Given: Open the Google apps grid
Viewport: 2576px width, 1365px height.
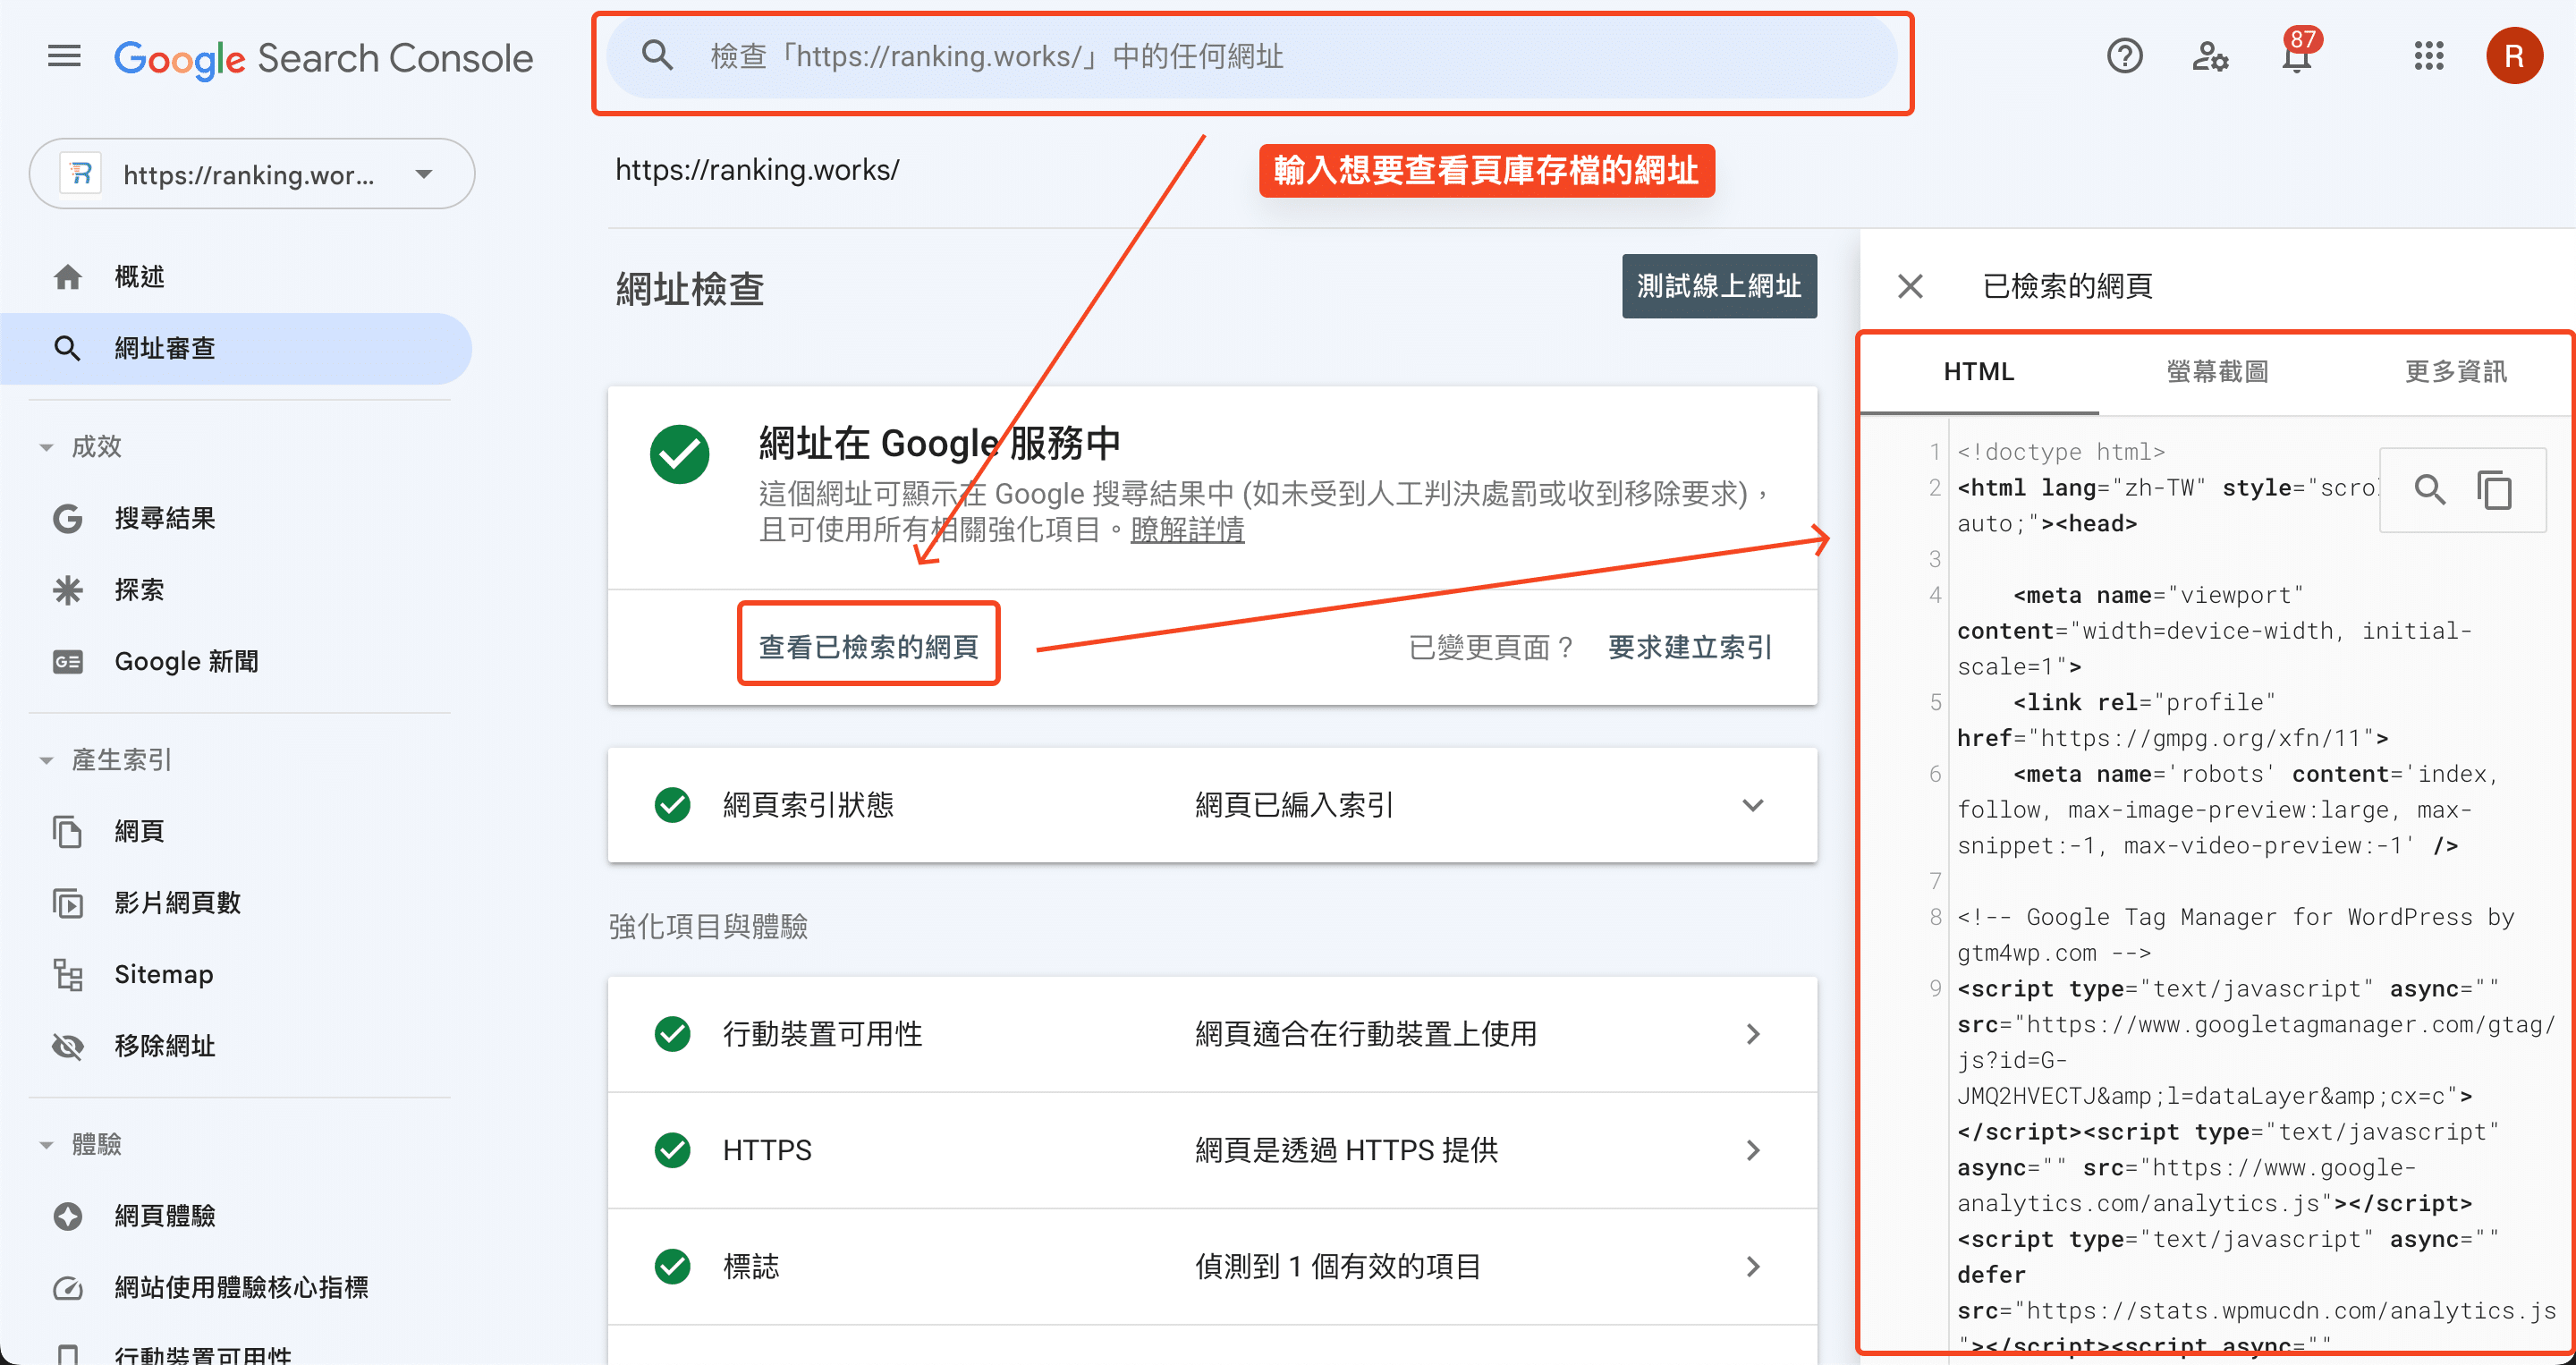Looking at the screenshot, I should point(2428,56).
